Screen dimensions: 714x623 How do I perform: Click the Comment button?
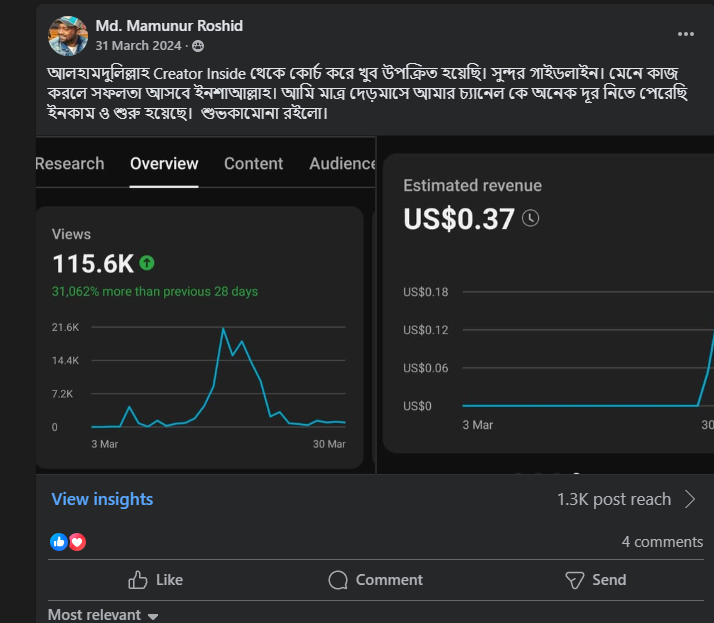pyautogui.click(x=375, y=580)
